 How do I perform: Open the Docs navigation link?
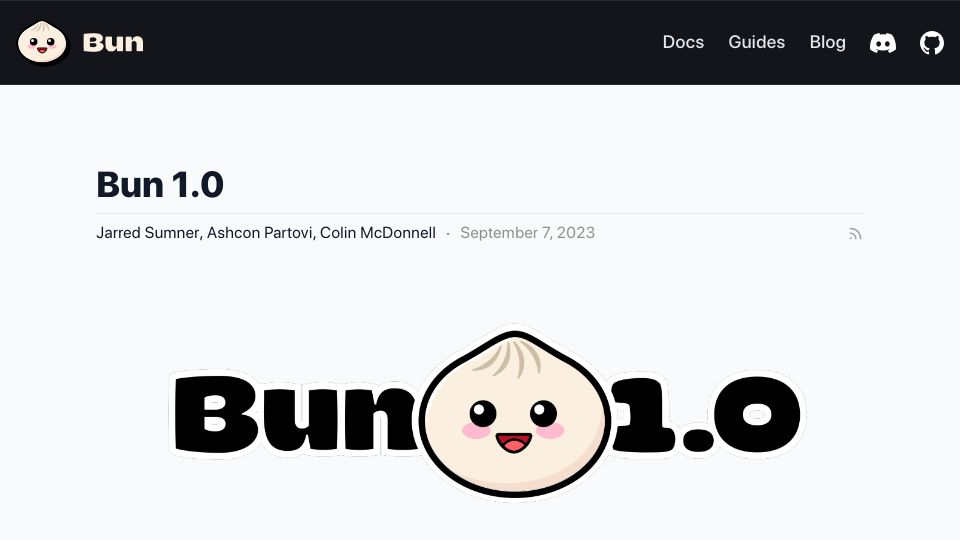[x=683, y=42]
